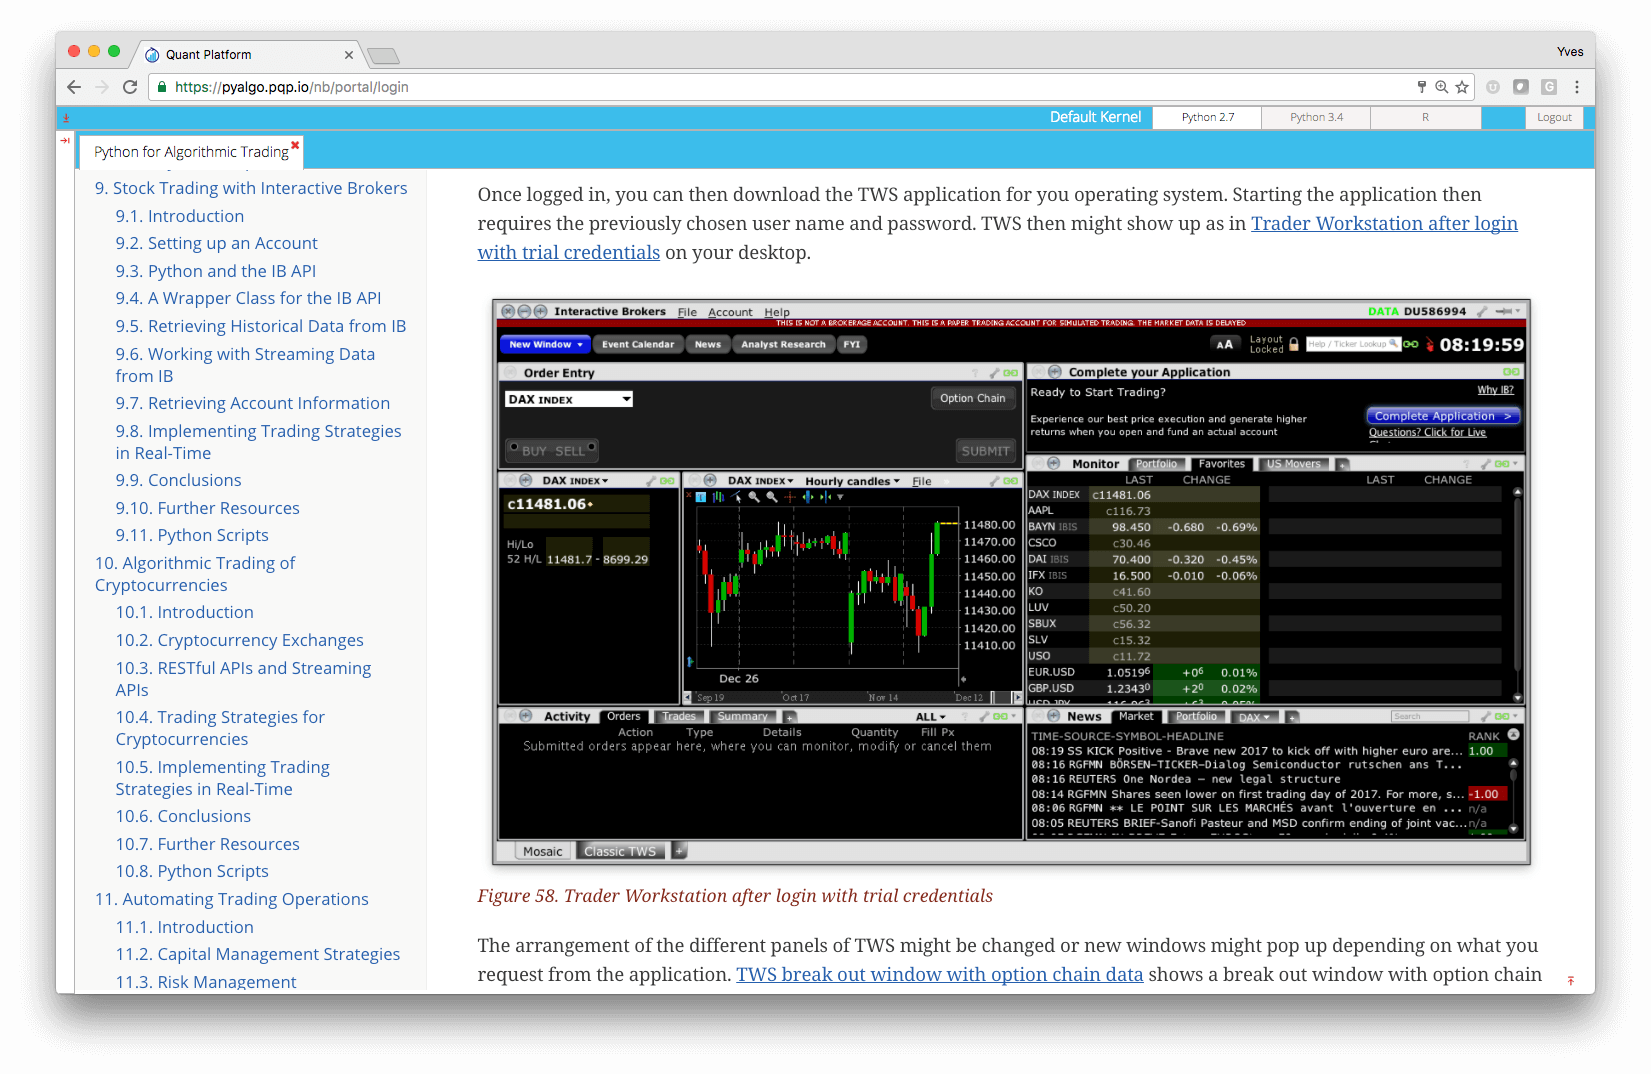
Task: Open 9. Stock Trading with Interactive Brokers
Action: click(251, 188)
